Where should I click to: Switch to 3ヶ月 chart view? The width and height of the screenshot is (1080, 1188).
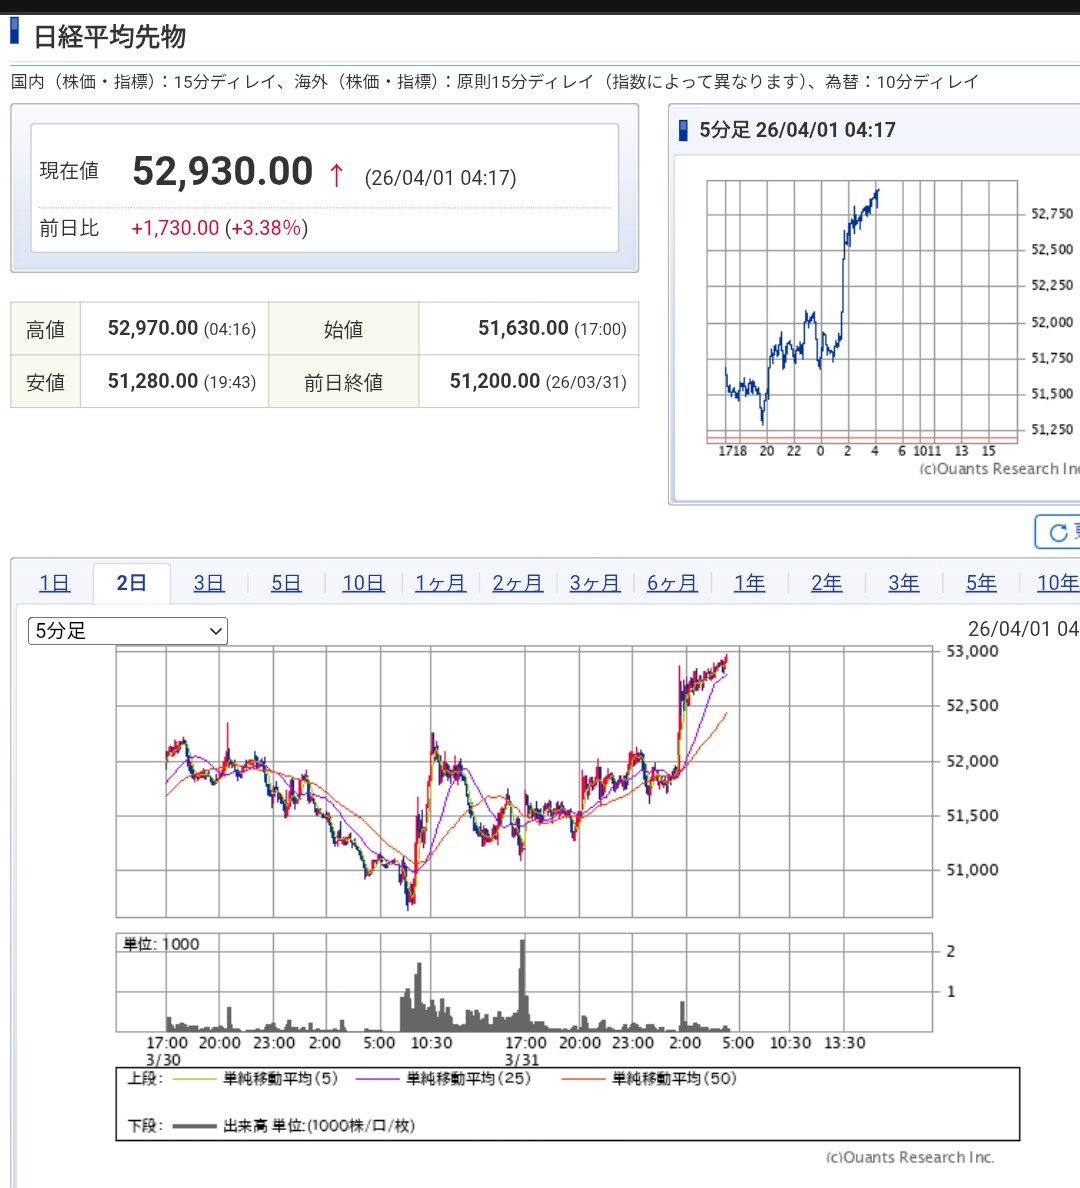pos(595,583)
